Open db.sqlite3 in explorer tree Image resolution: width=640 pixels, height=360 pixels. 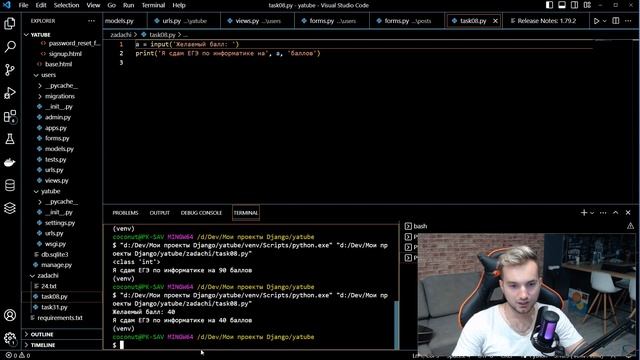tap(55, 254)
